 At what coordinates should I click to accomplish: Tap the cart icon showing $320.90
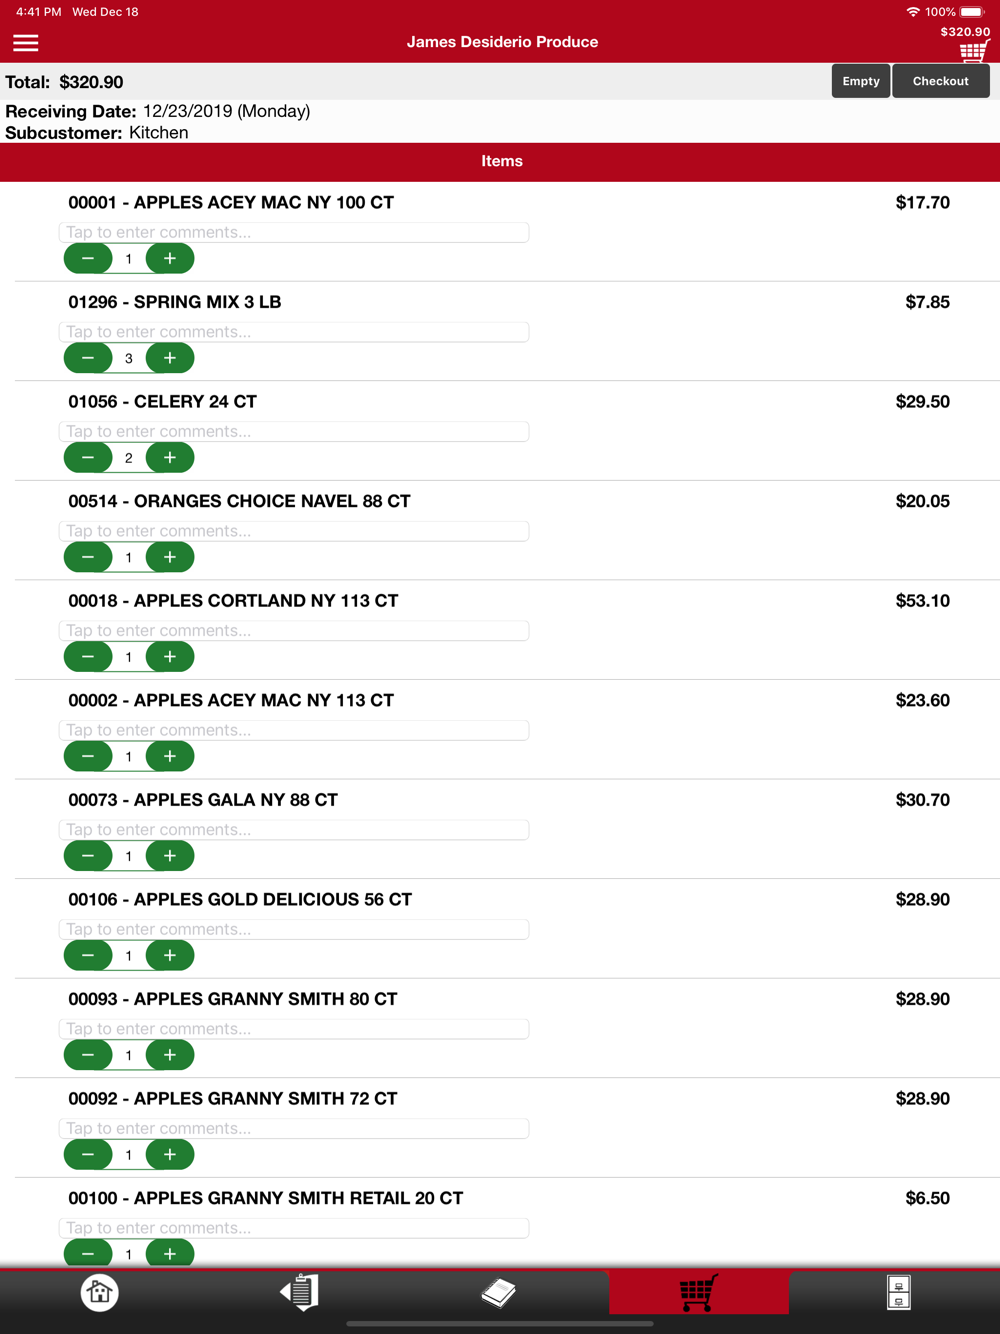pyautogui.click(x=973, y=51)
